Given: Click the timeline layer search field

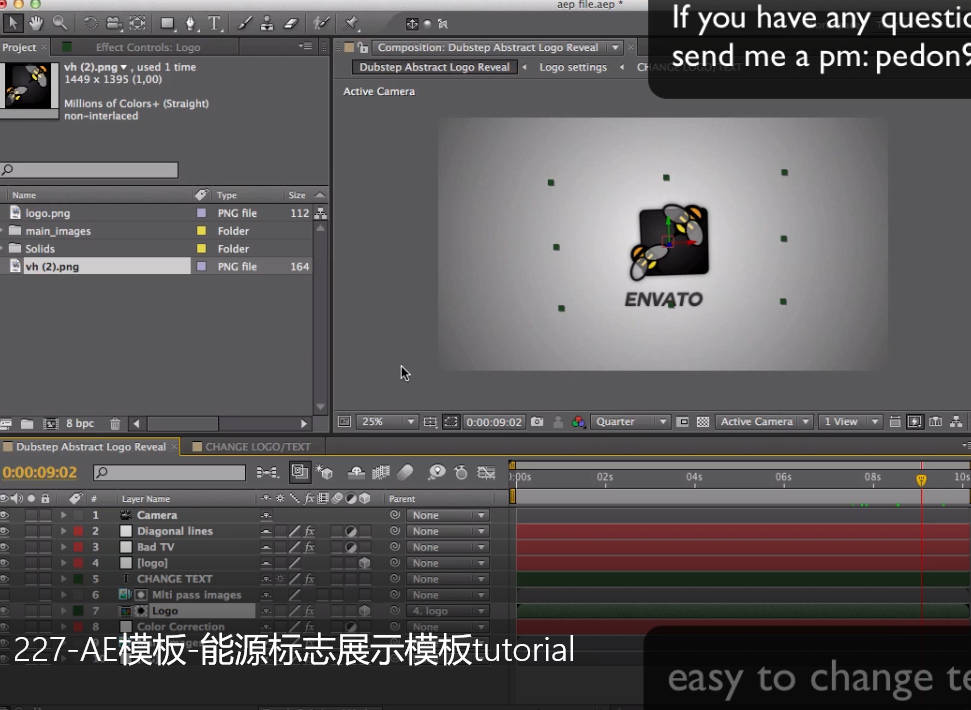Looking at the screenshot, I should [x=169, y=473].
